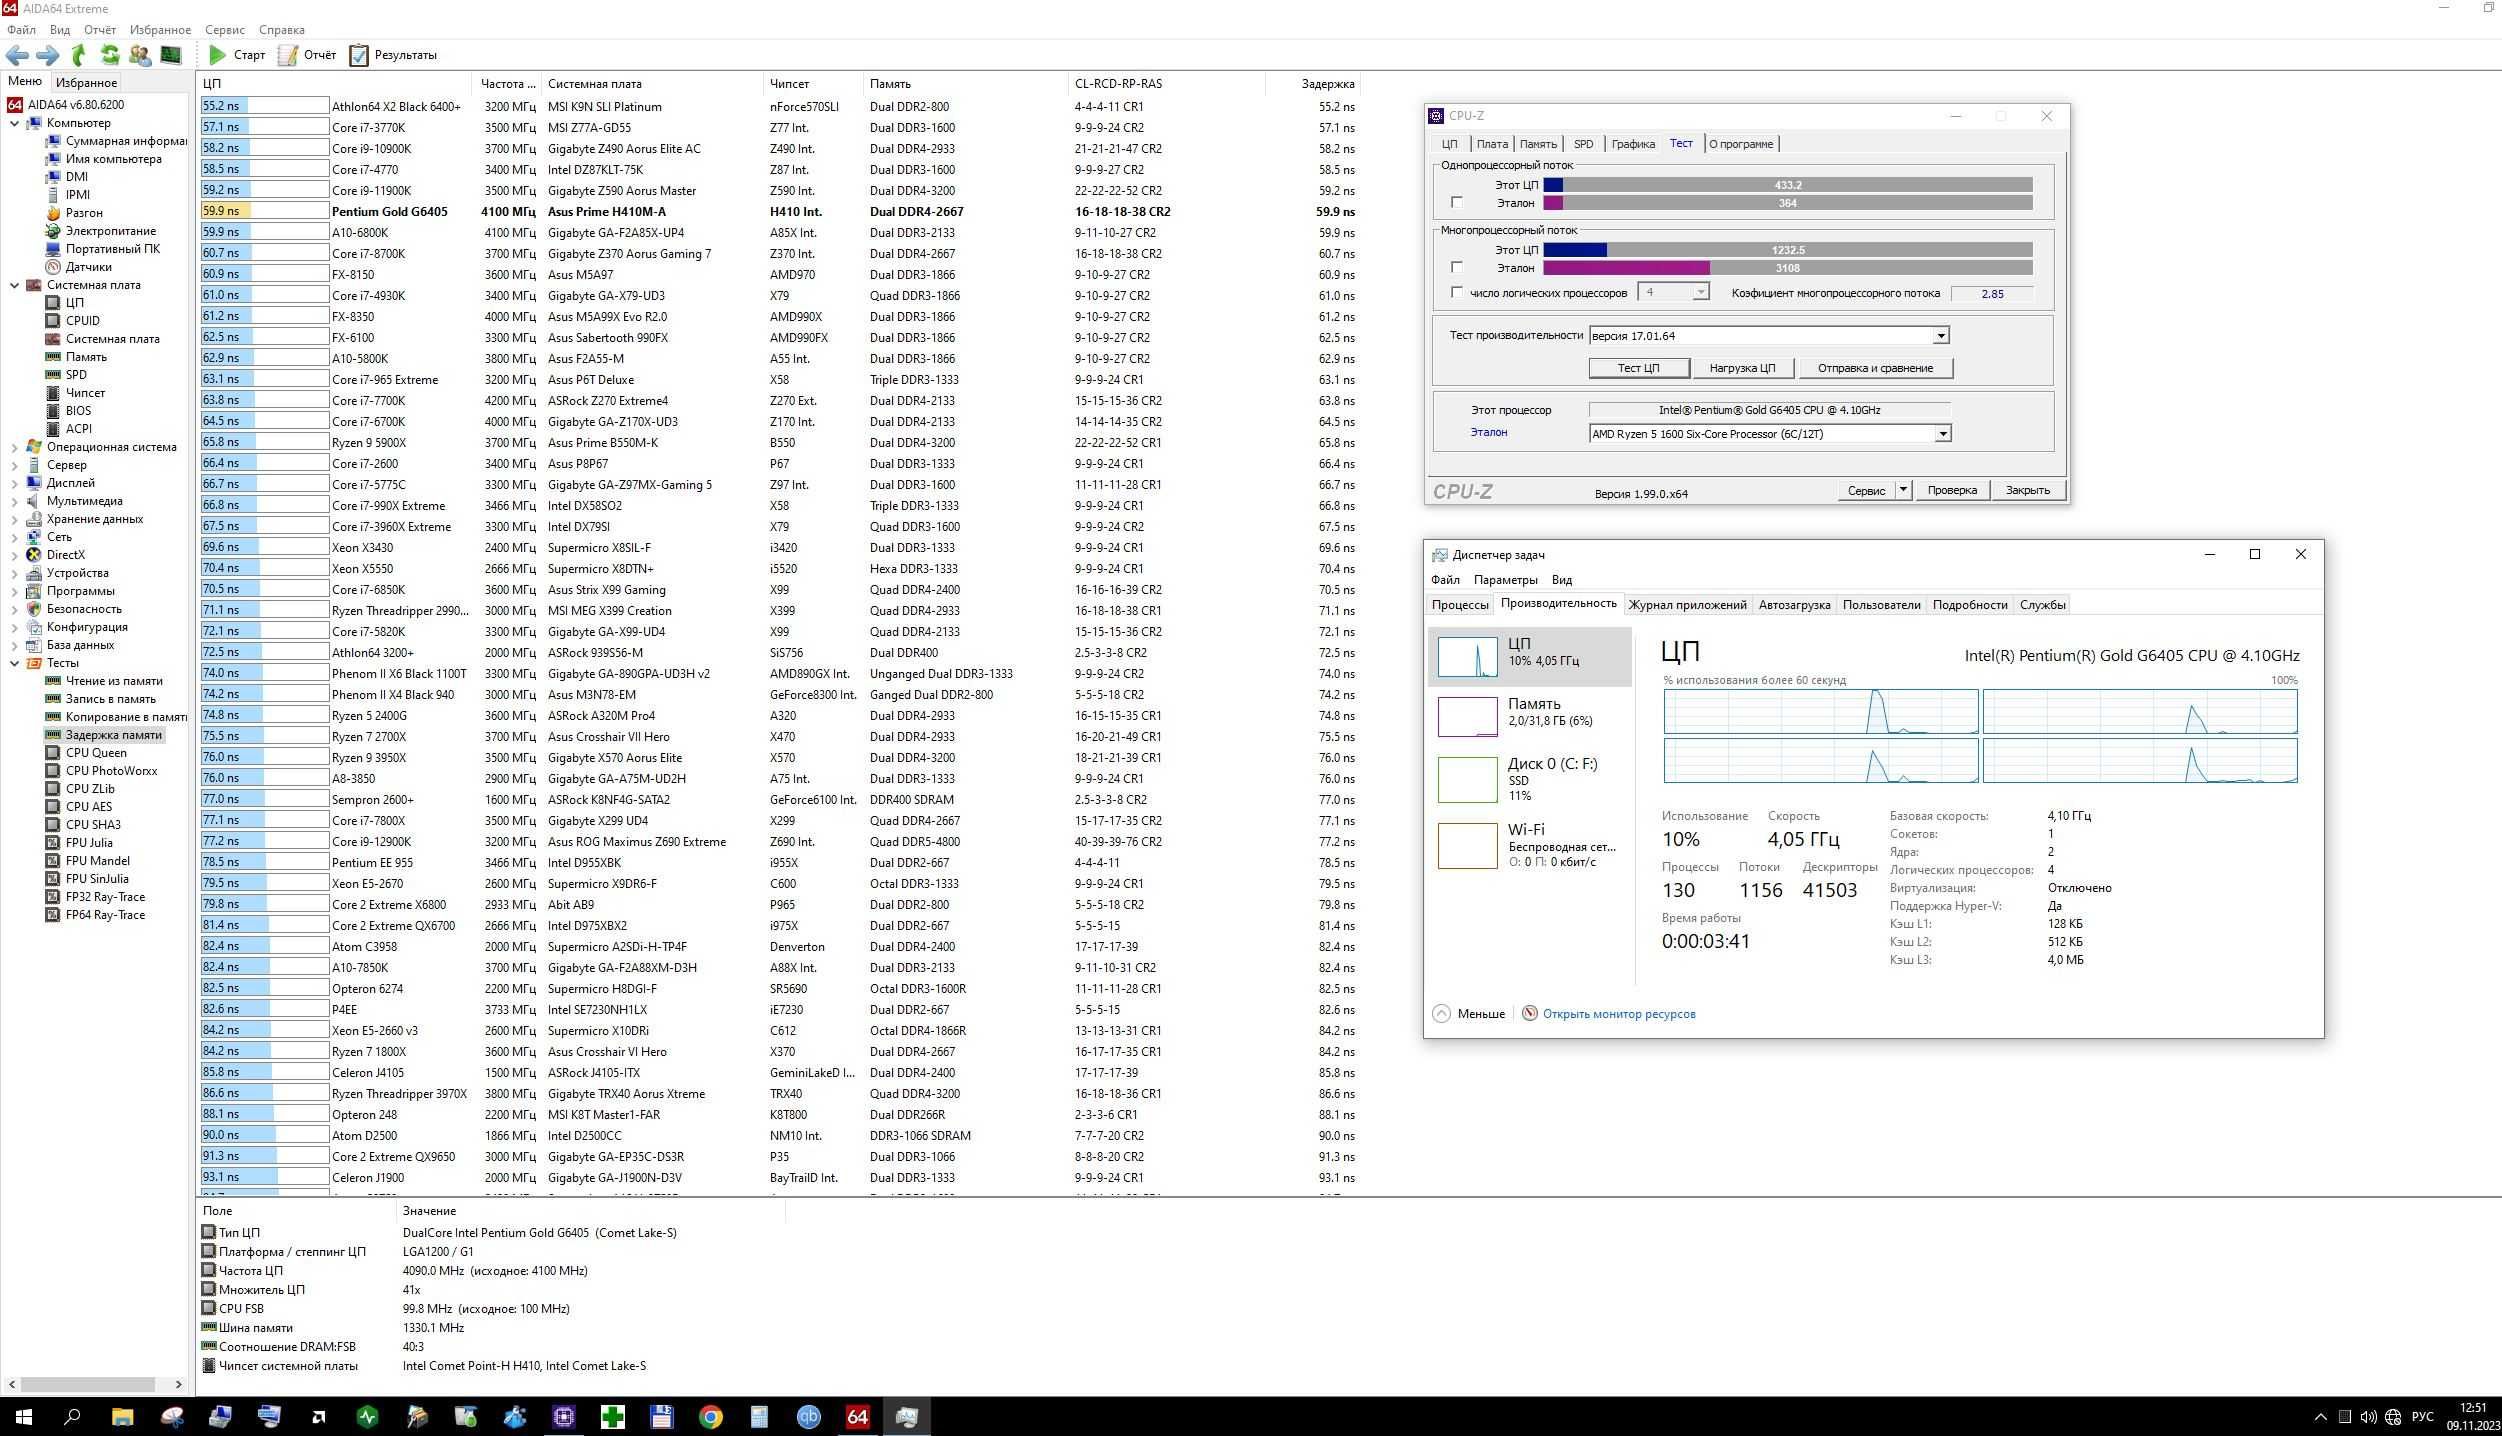Click the qBittorrent taskbar icon
Screen dimensions: 2502x1436
808,1417
